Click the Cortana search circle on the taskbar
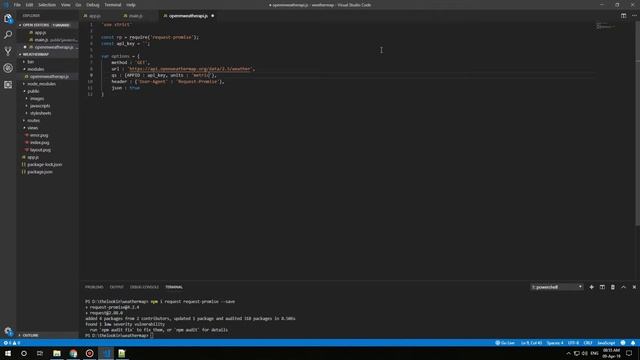The image size is (640, 360). point(24,353)
